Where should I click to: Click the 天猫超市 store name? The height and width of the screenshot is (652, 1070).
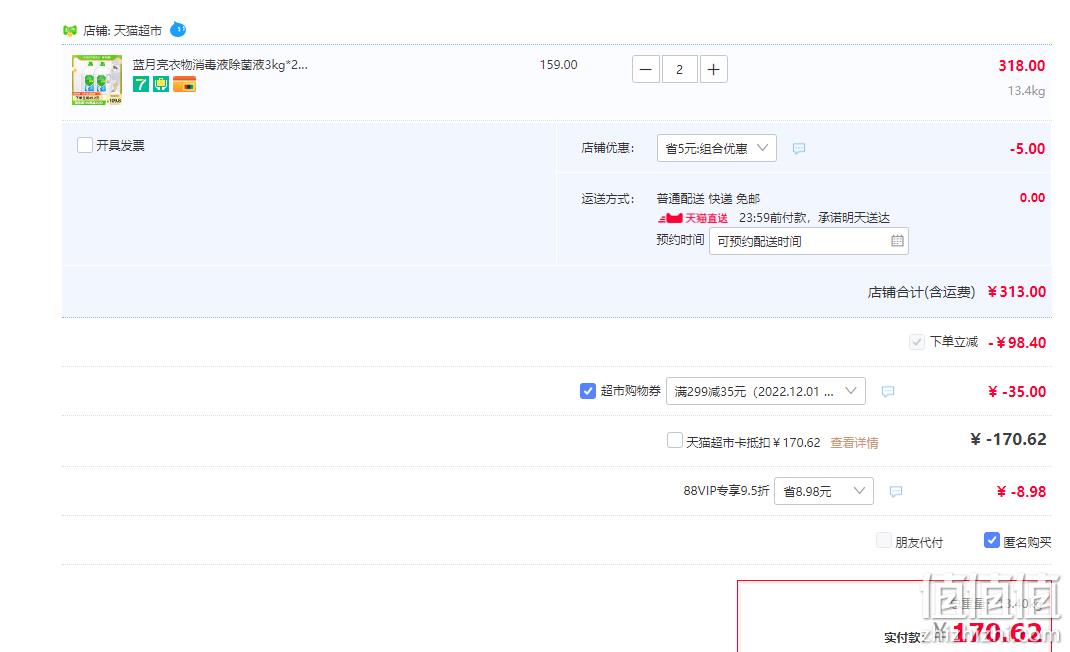[x=138, y=31]
